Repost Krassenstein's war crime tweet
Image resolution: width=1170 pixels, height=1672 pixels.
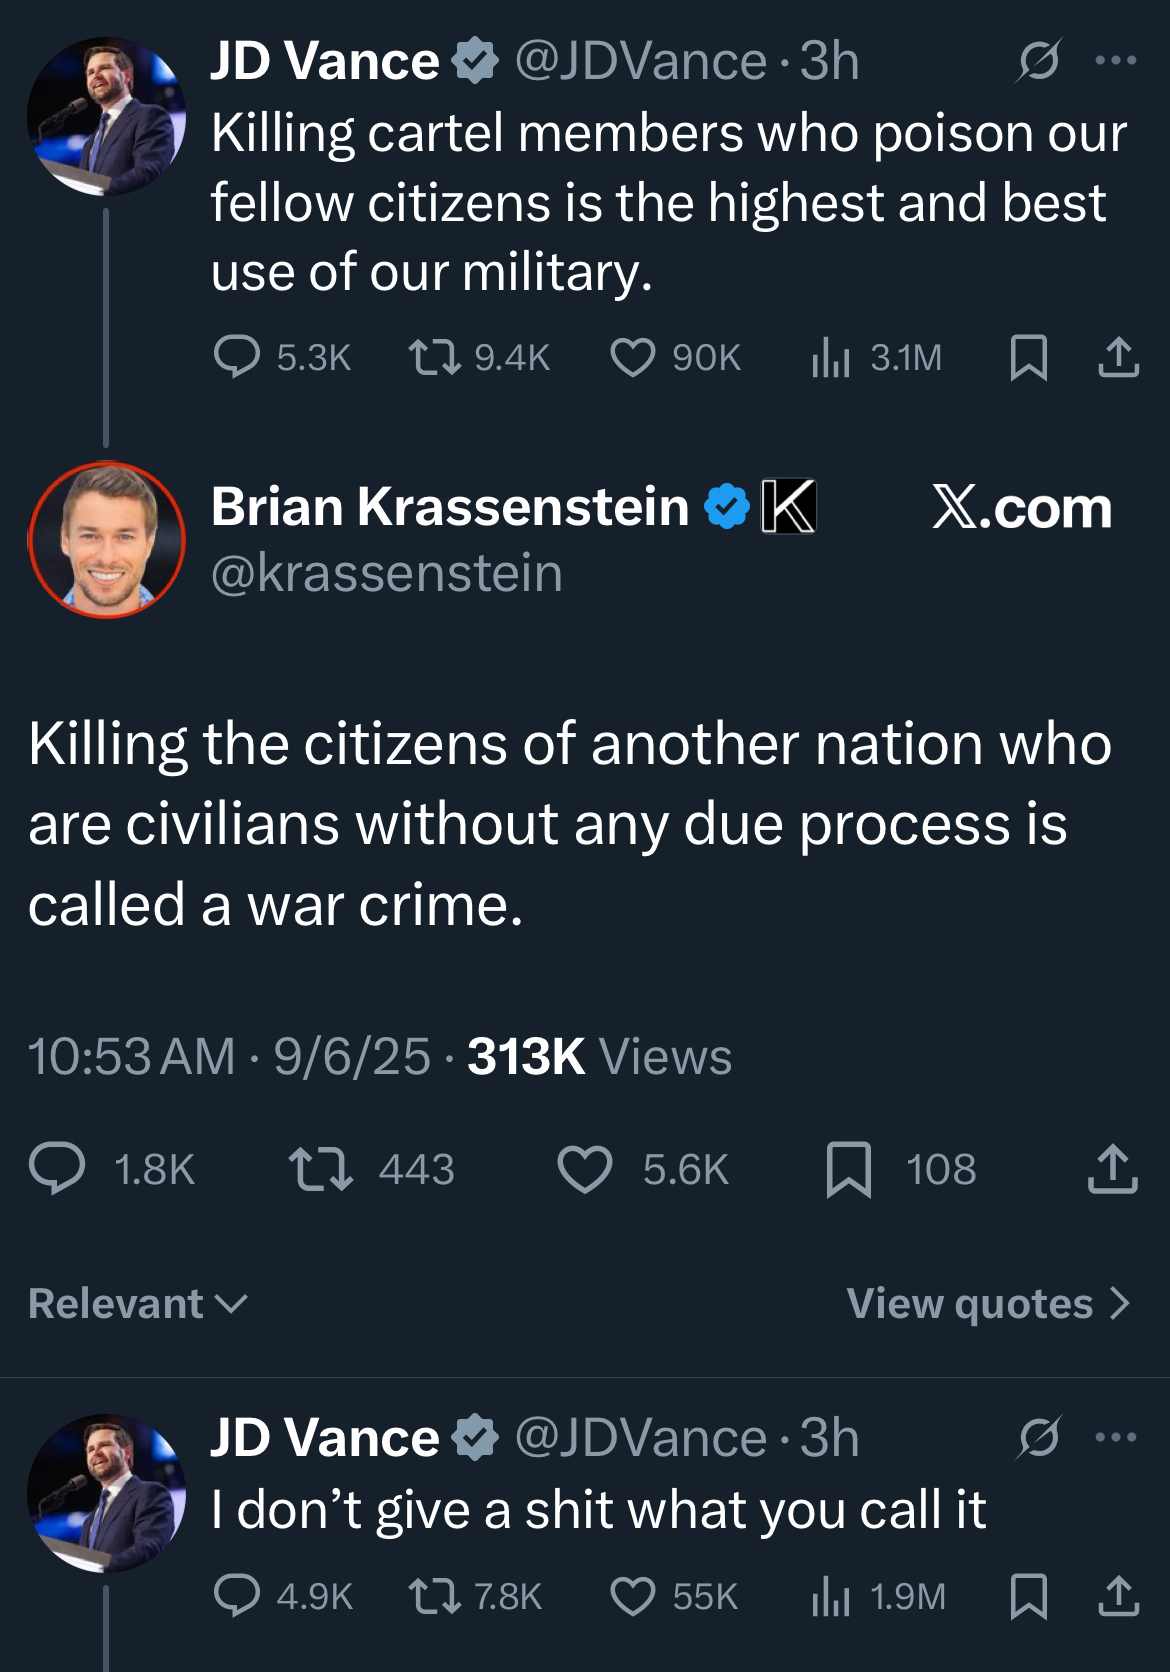(320, 1169)
